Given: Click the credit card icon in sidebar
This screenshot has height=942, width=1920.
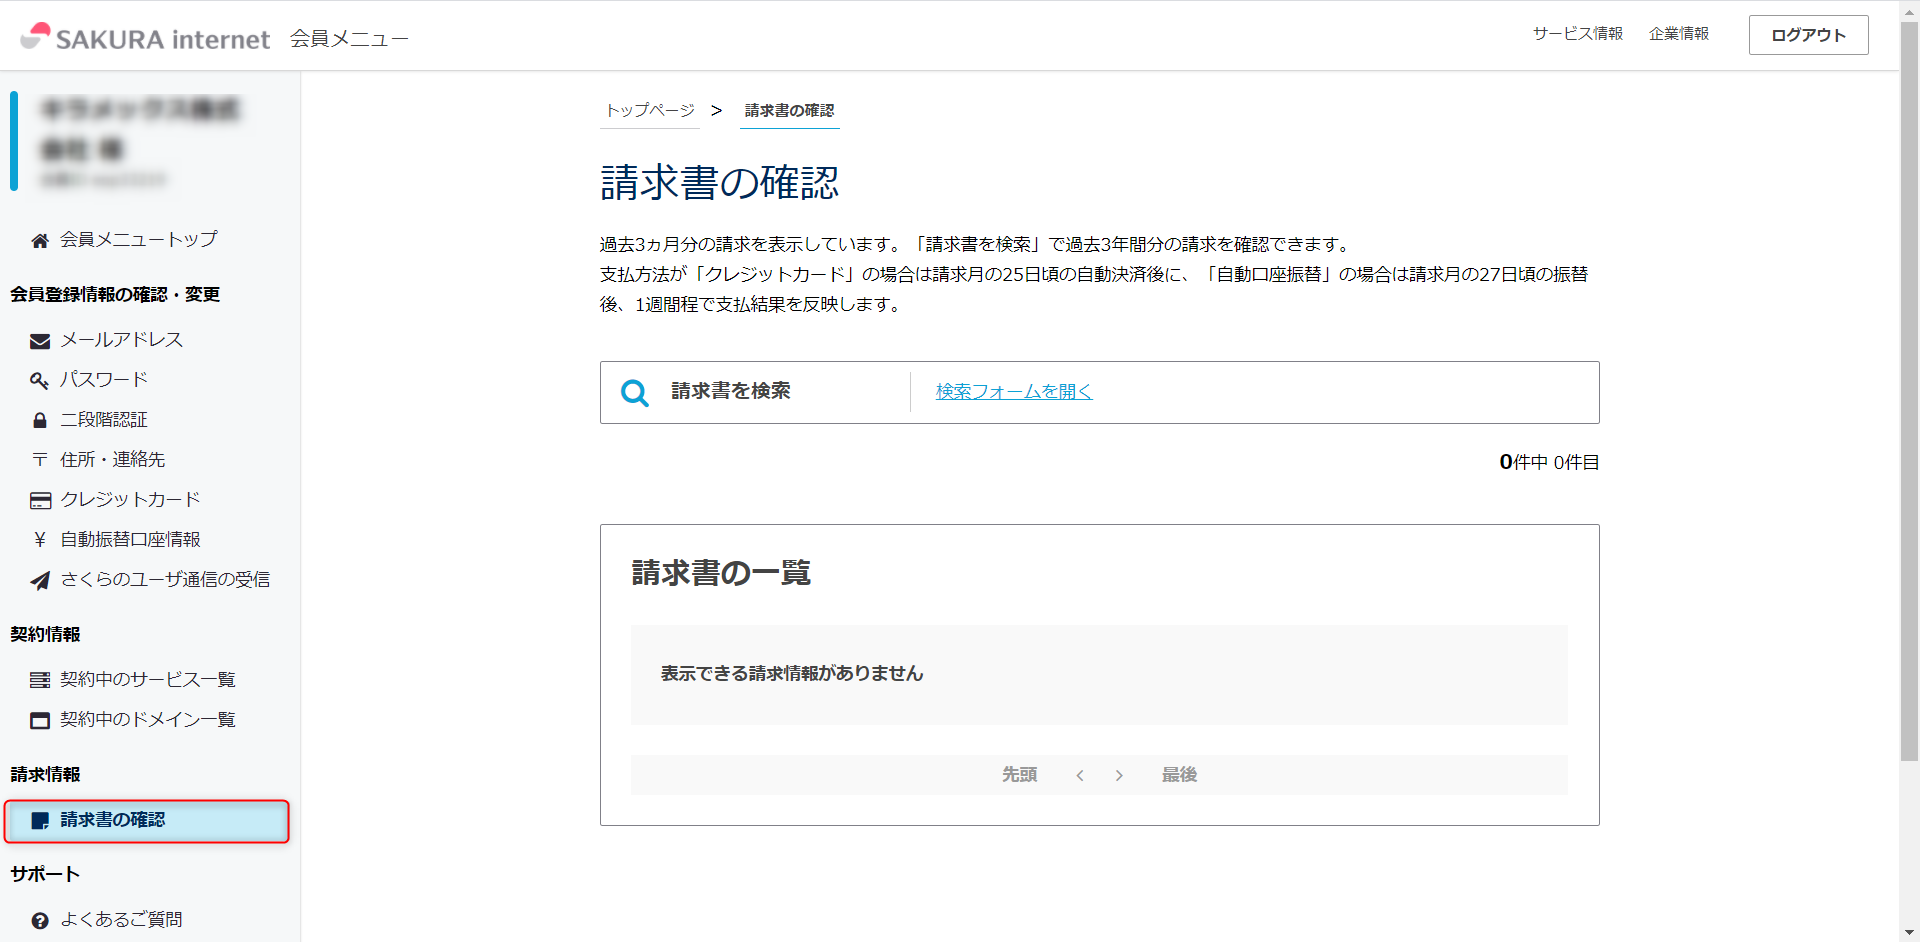Looking at the screenshot, I should tap(40, 501).
